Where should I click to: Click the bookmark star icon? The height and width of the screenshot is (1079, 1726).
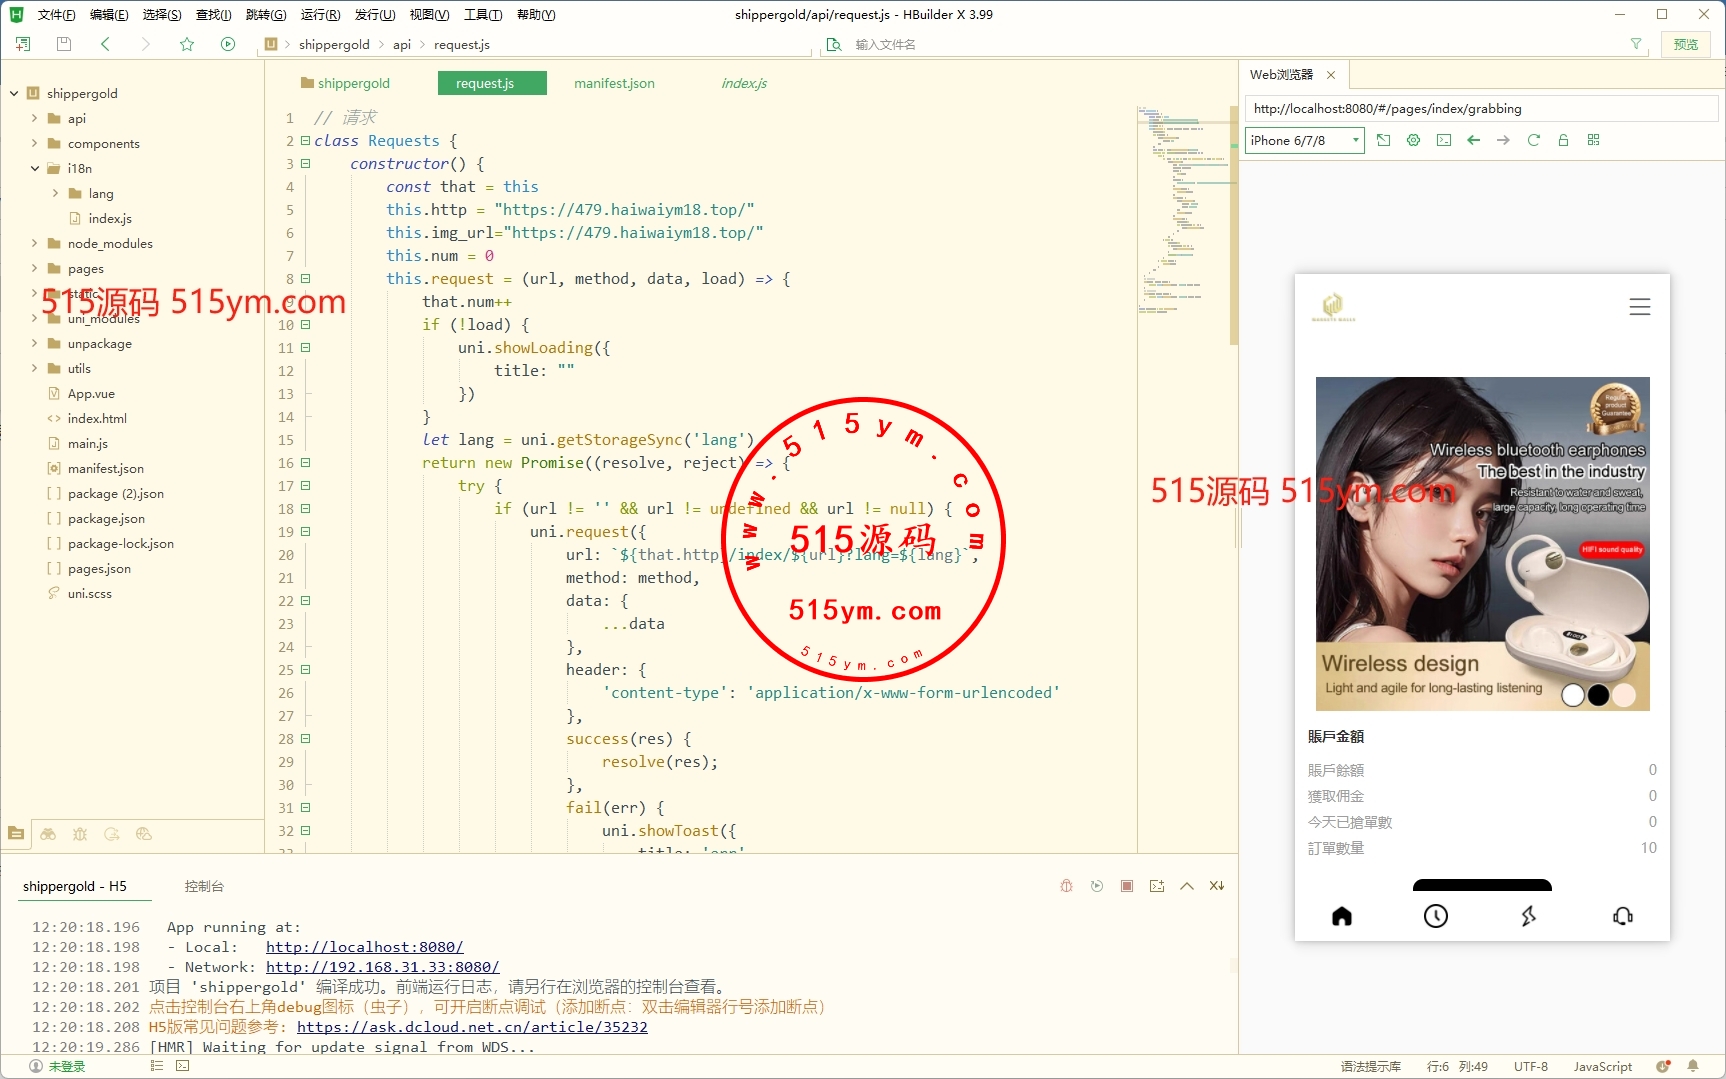tap(187, 44)
